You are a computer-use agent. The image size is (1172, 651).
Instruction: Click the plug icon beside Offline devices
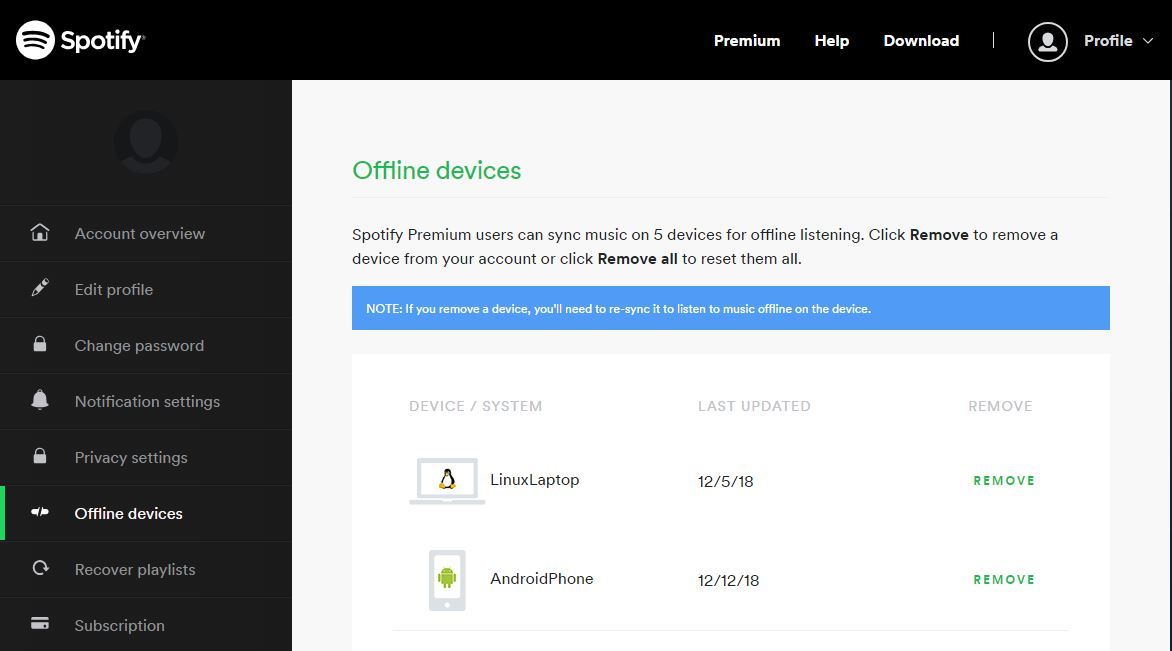tap(40, 512)
